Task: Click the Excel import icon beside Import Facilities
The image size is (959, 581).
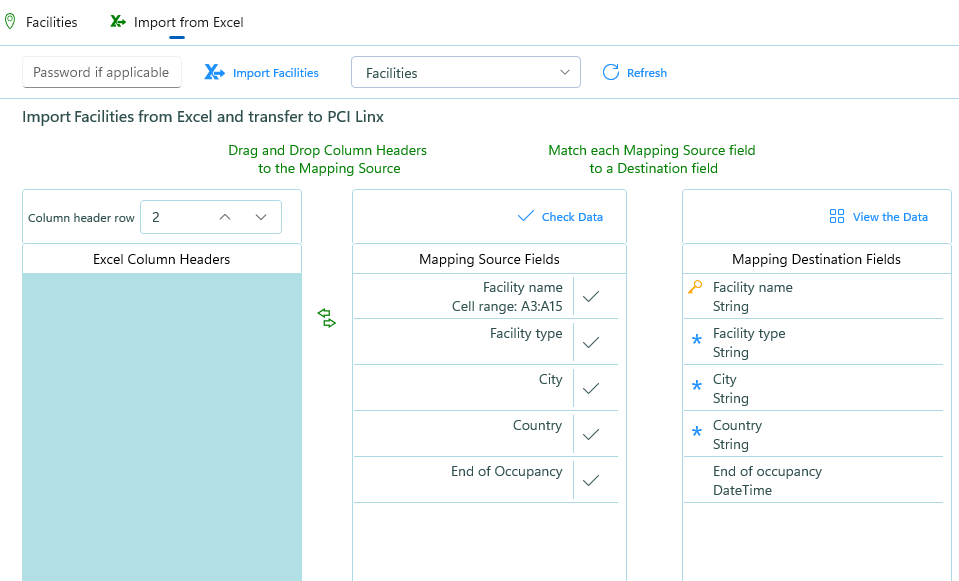Action: click(214, 72)
